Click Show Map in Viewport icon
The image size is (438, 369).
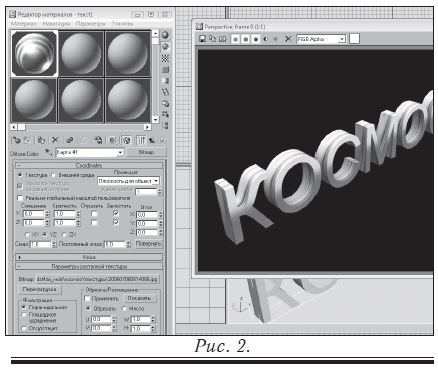pos(126,140)
